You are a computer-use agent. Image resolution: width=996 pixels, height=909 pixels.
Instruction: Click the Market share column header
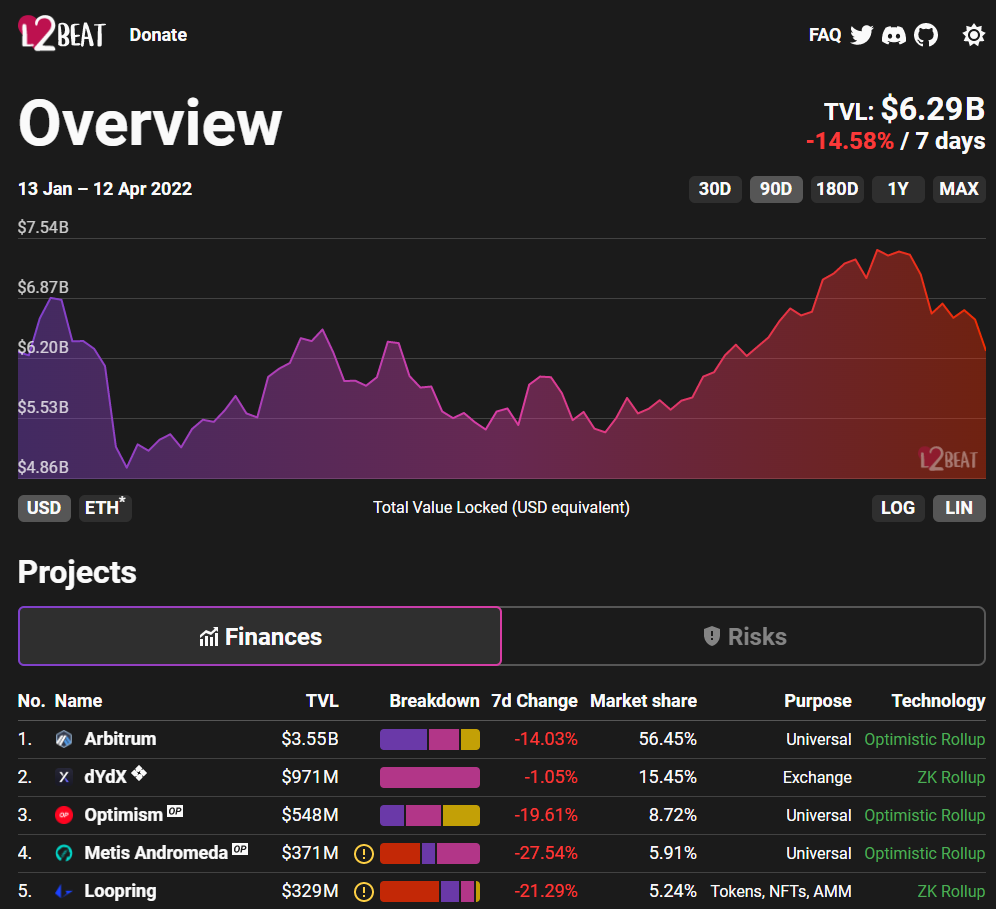point(643,701)
